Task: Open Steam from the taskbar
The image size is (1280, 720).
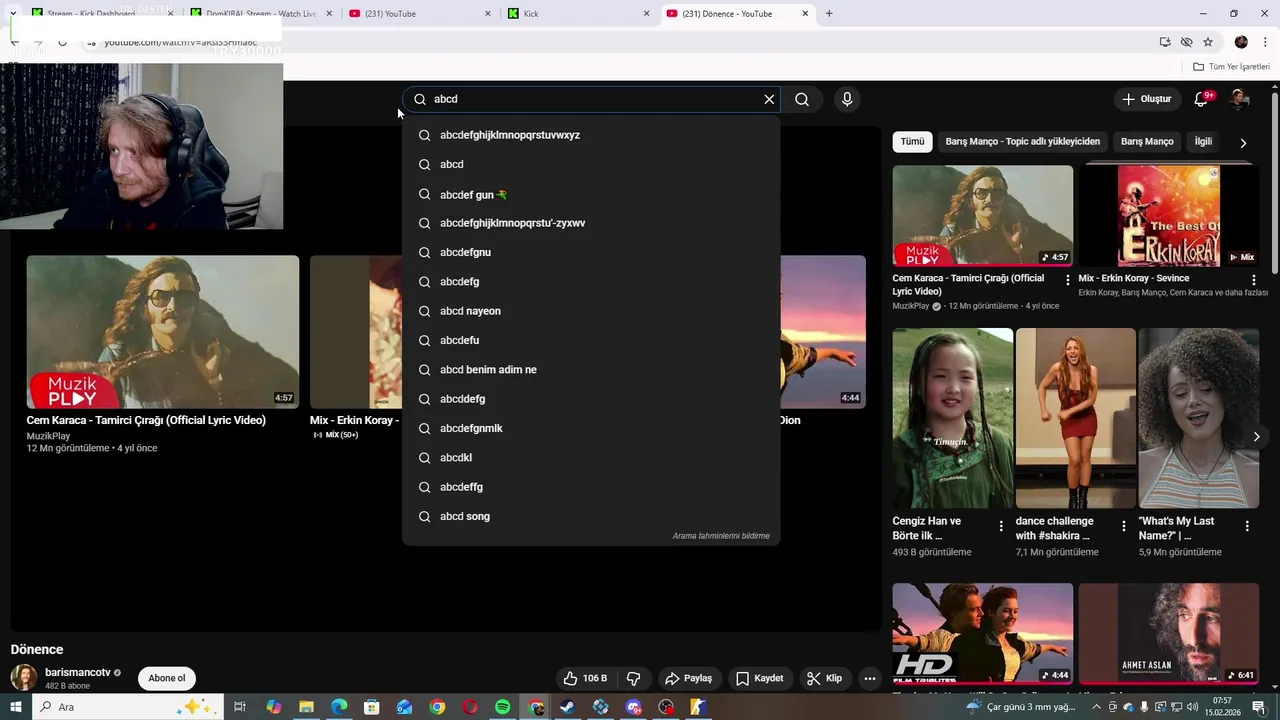Action: coord(568,707)
